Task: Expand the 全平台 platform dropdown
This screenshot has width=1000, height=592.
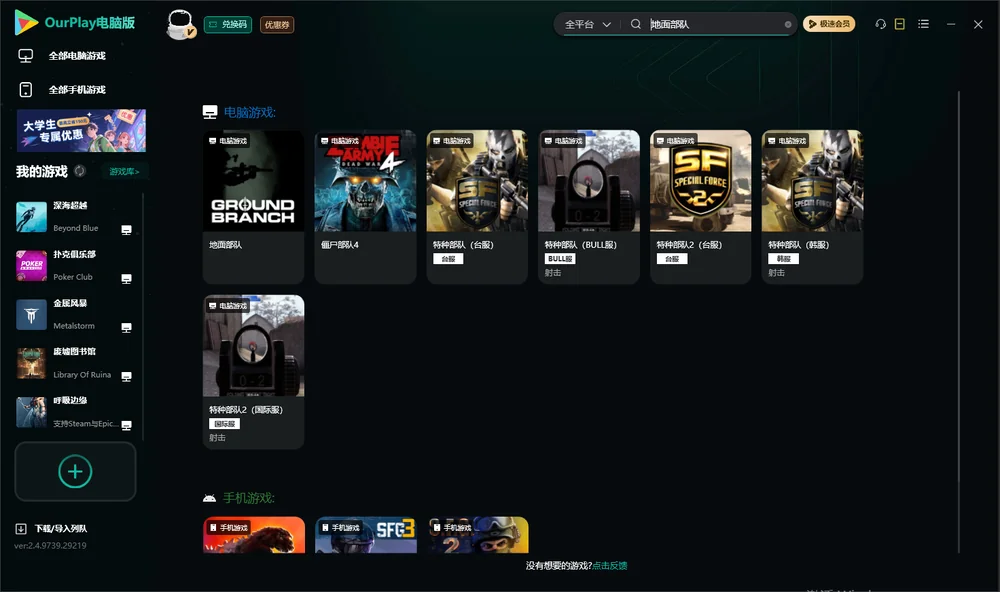Action: pos(588,24)
